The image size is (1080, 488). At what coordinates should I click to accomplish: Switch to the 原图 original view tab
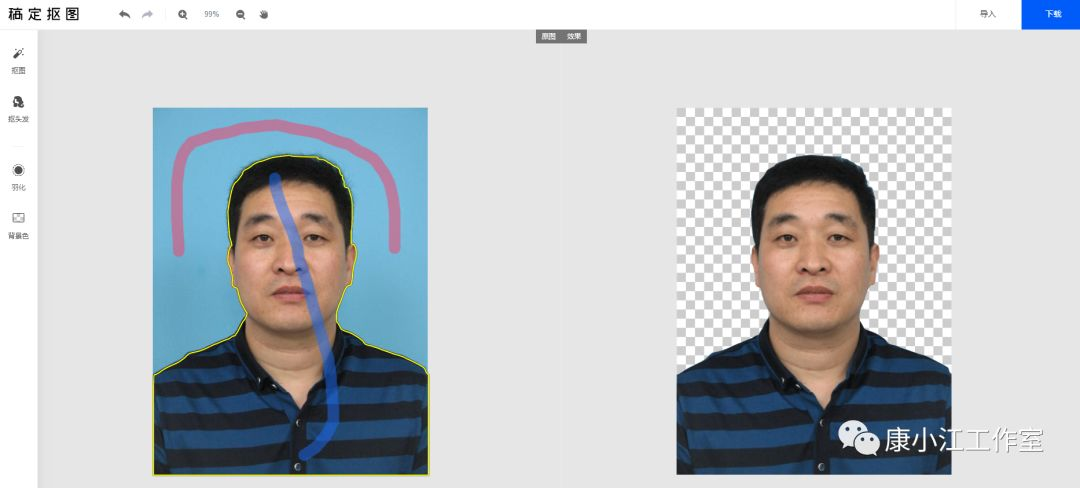(x=548, y=37)
